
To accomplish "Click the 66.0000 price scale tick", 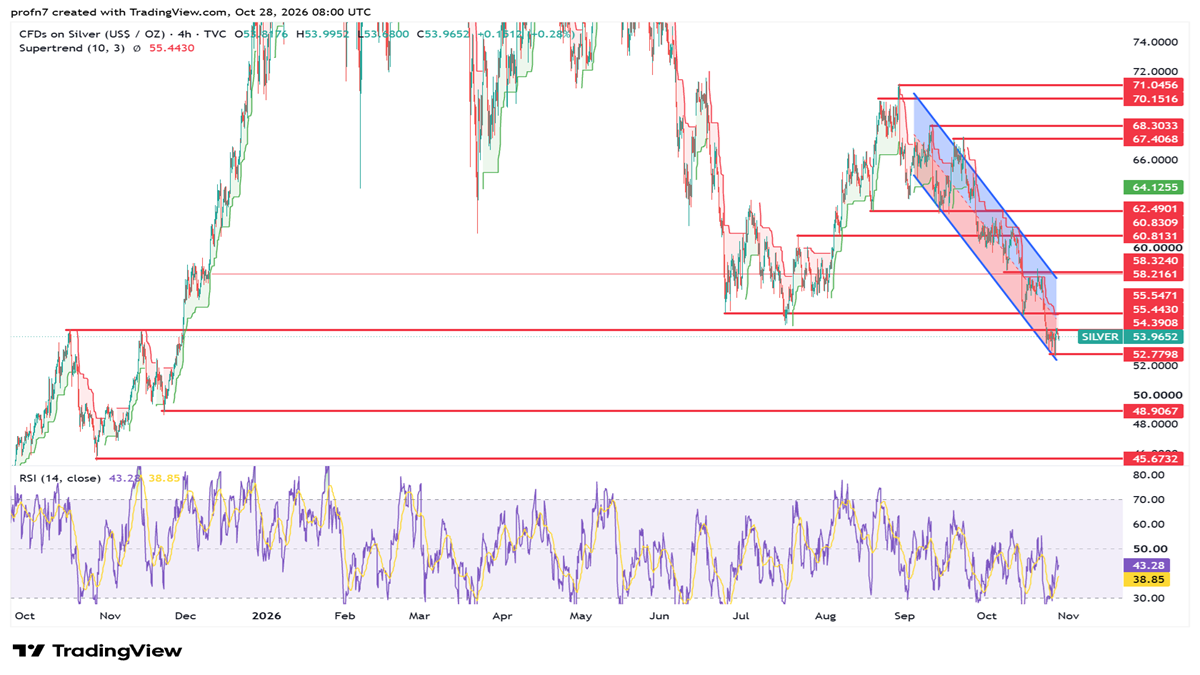I will click(x=1156, y=160).
